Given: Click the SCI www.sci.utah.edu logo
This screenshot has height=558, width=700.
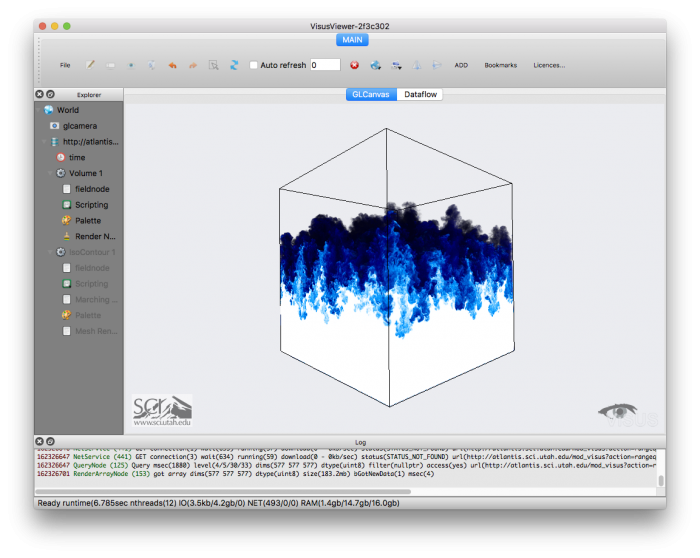Looking at the screenshot, I should (x=162, y=410).
